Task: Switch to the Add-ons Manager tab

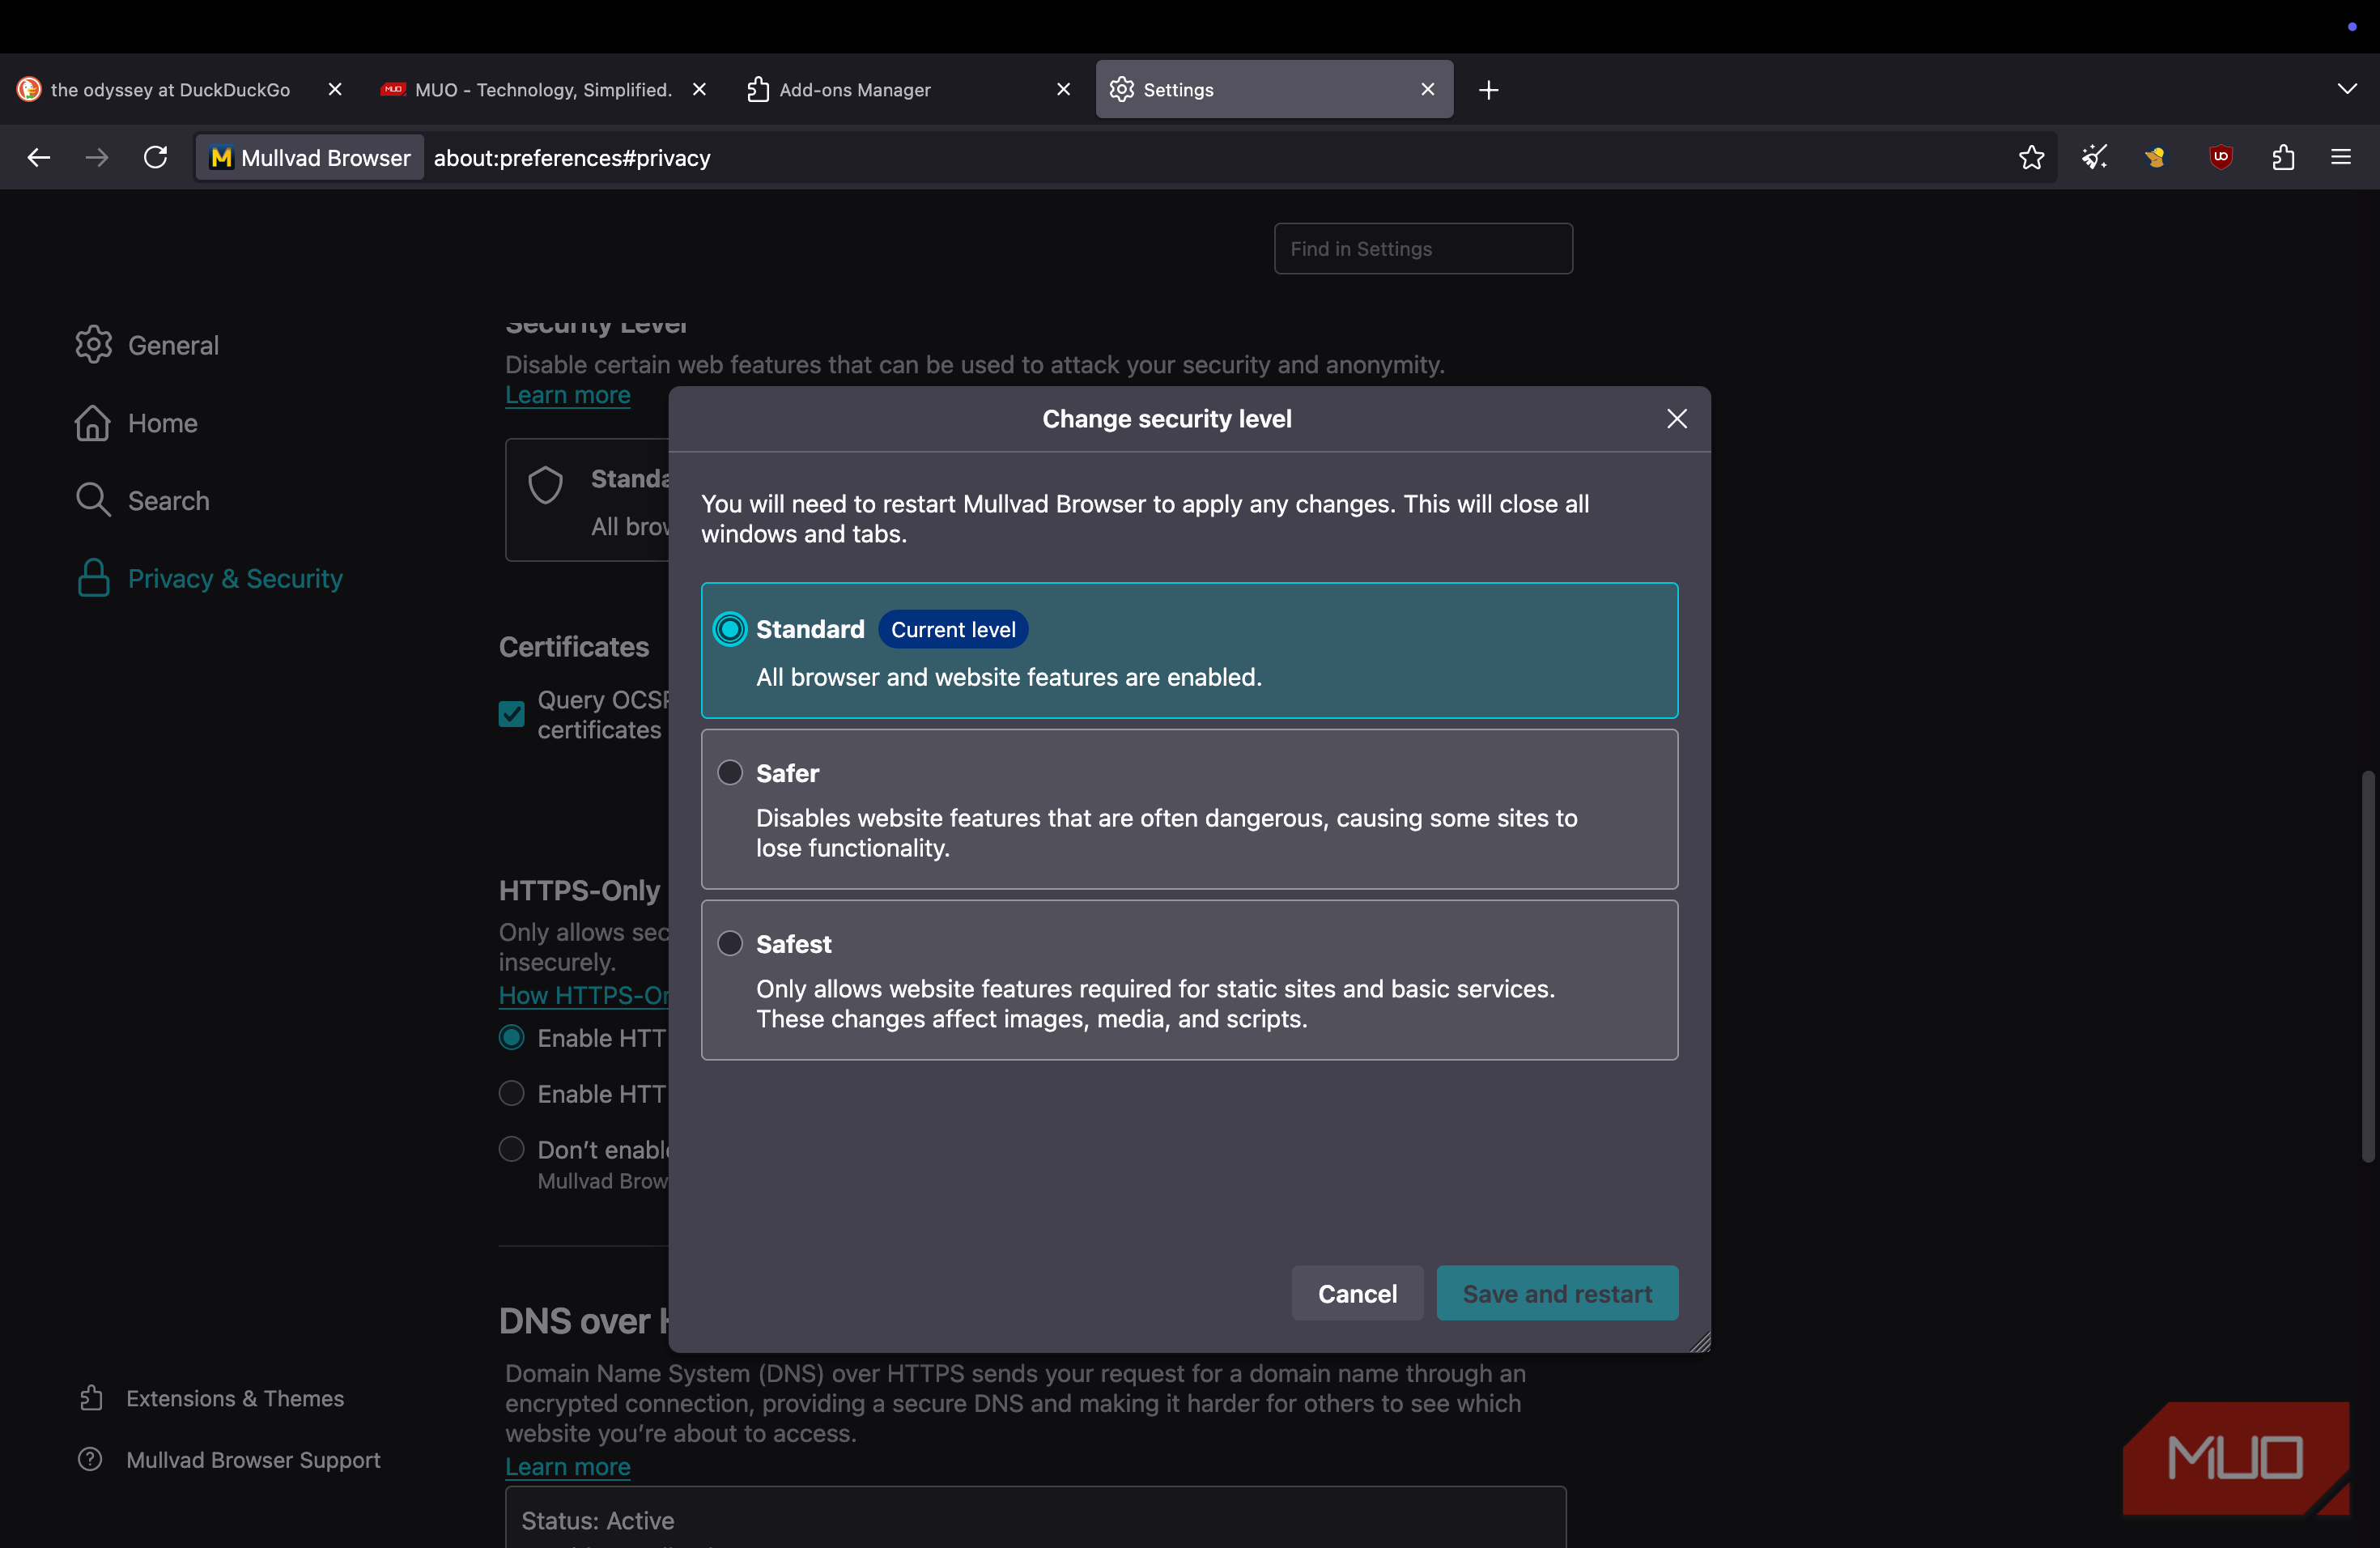Action: [908, 89]
